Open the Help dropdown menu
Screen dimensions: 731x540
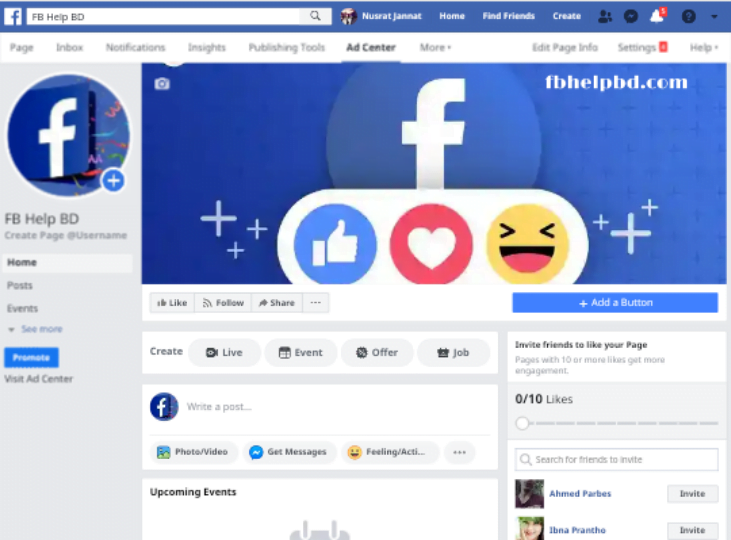(x=703, y=47)
